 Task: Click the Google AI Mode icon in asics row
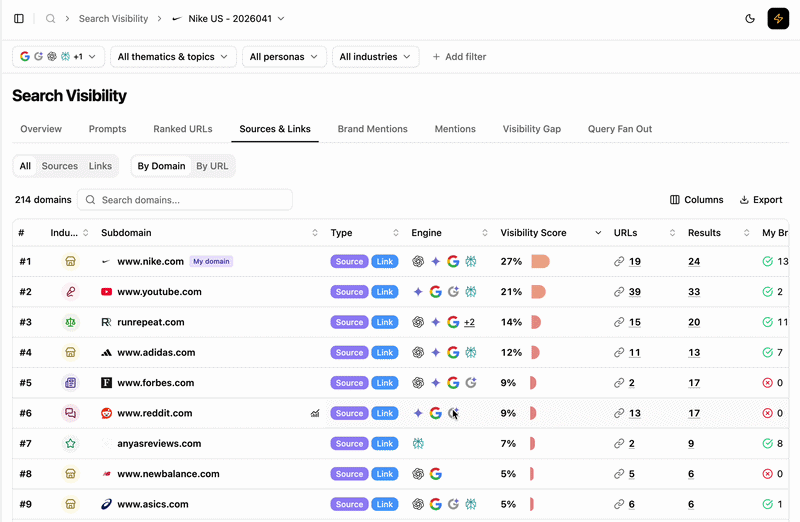[453, 504]
